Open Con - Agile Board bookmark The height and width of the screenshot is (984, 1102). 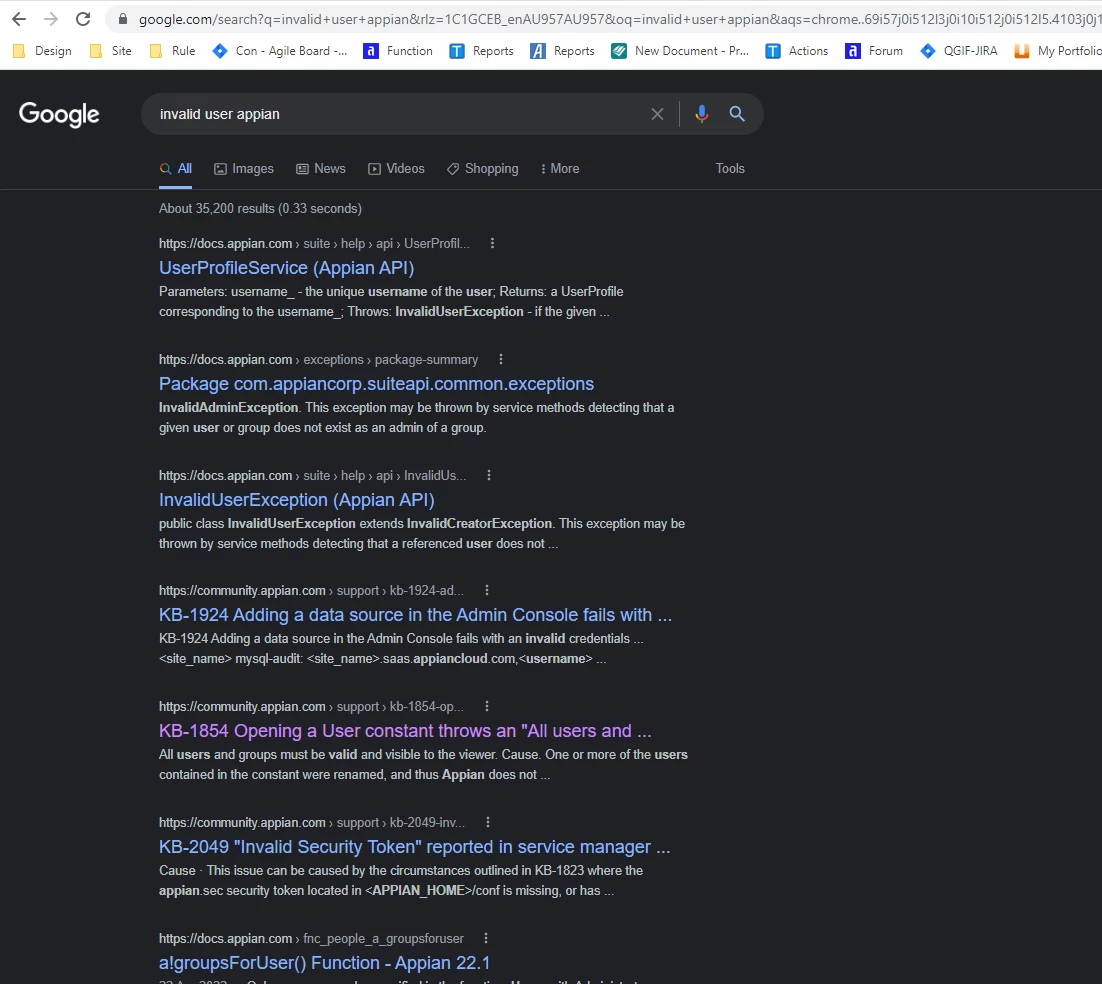(280, 51)
